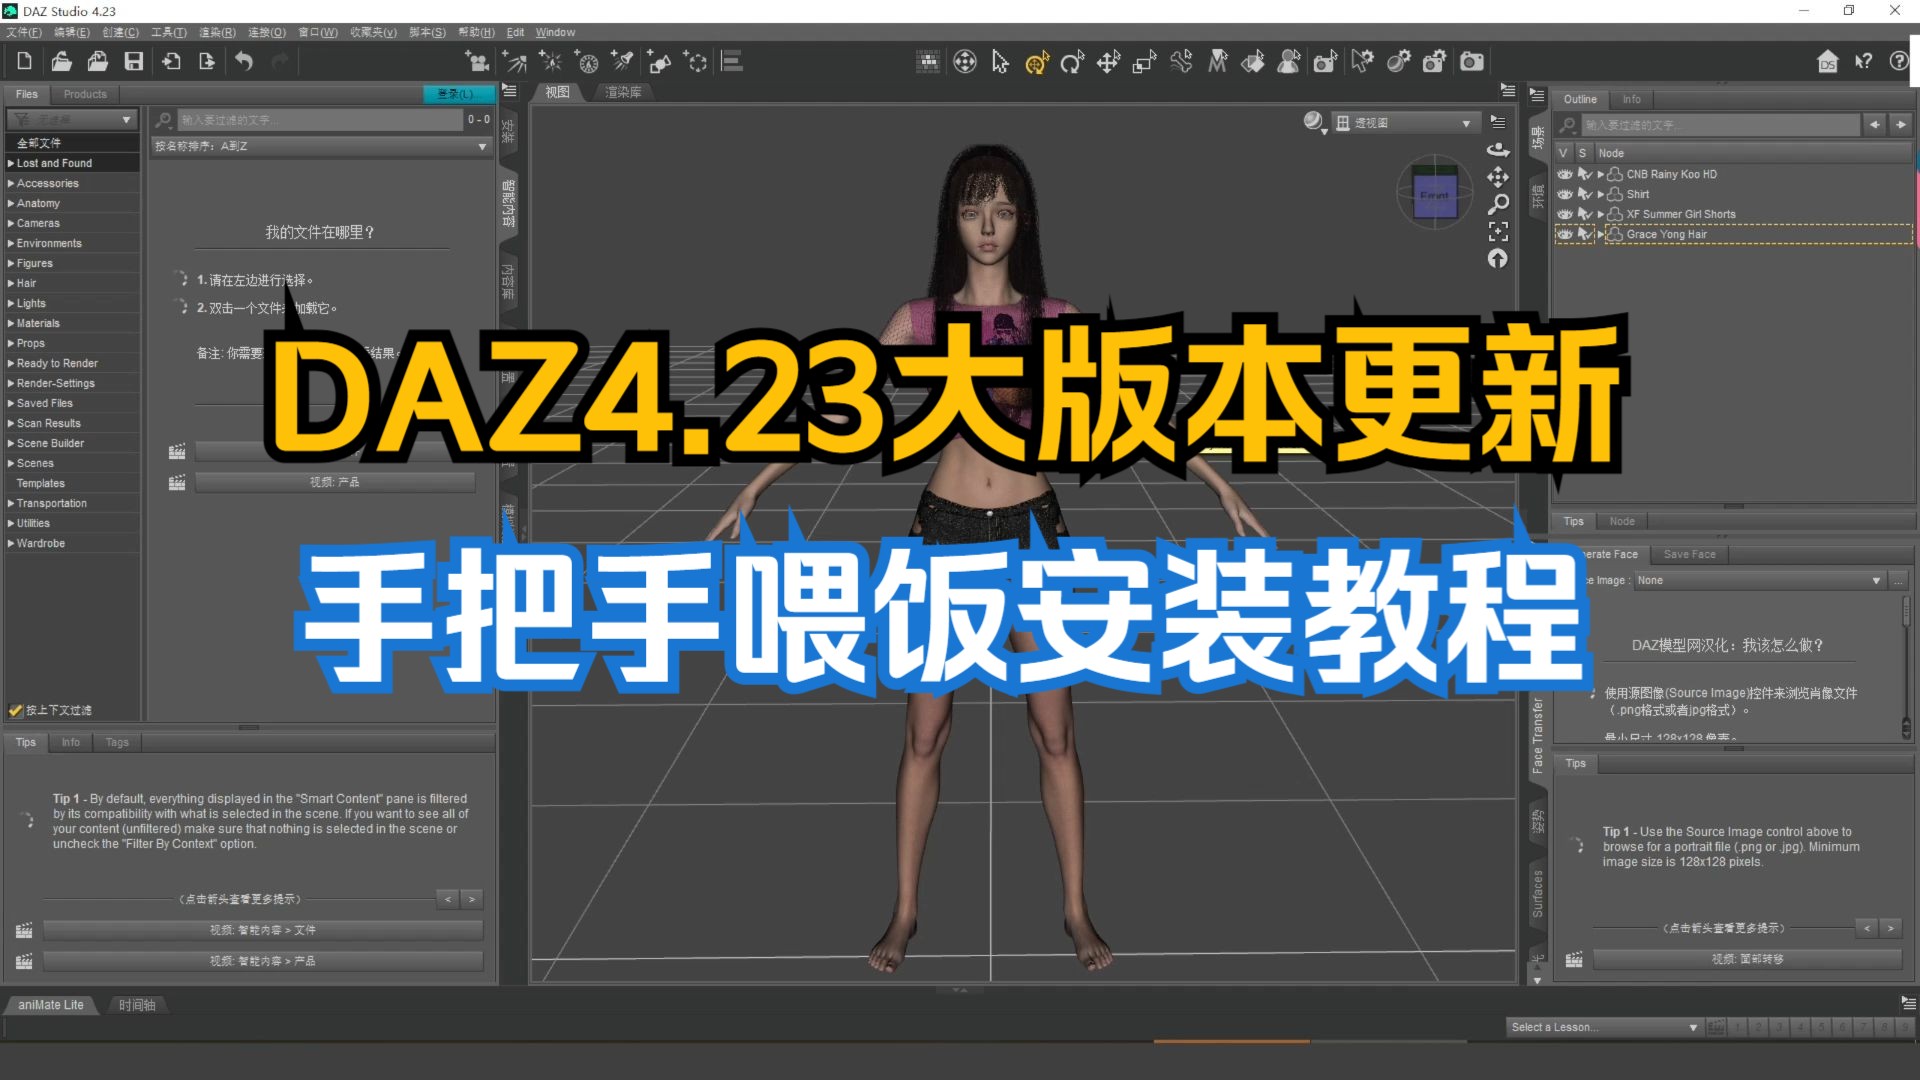1920x1080 pixels.
Task: Open the Window menu
Action: (x=555, y=32)
